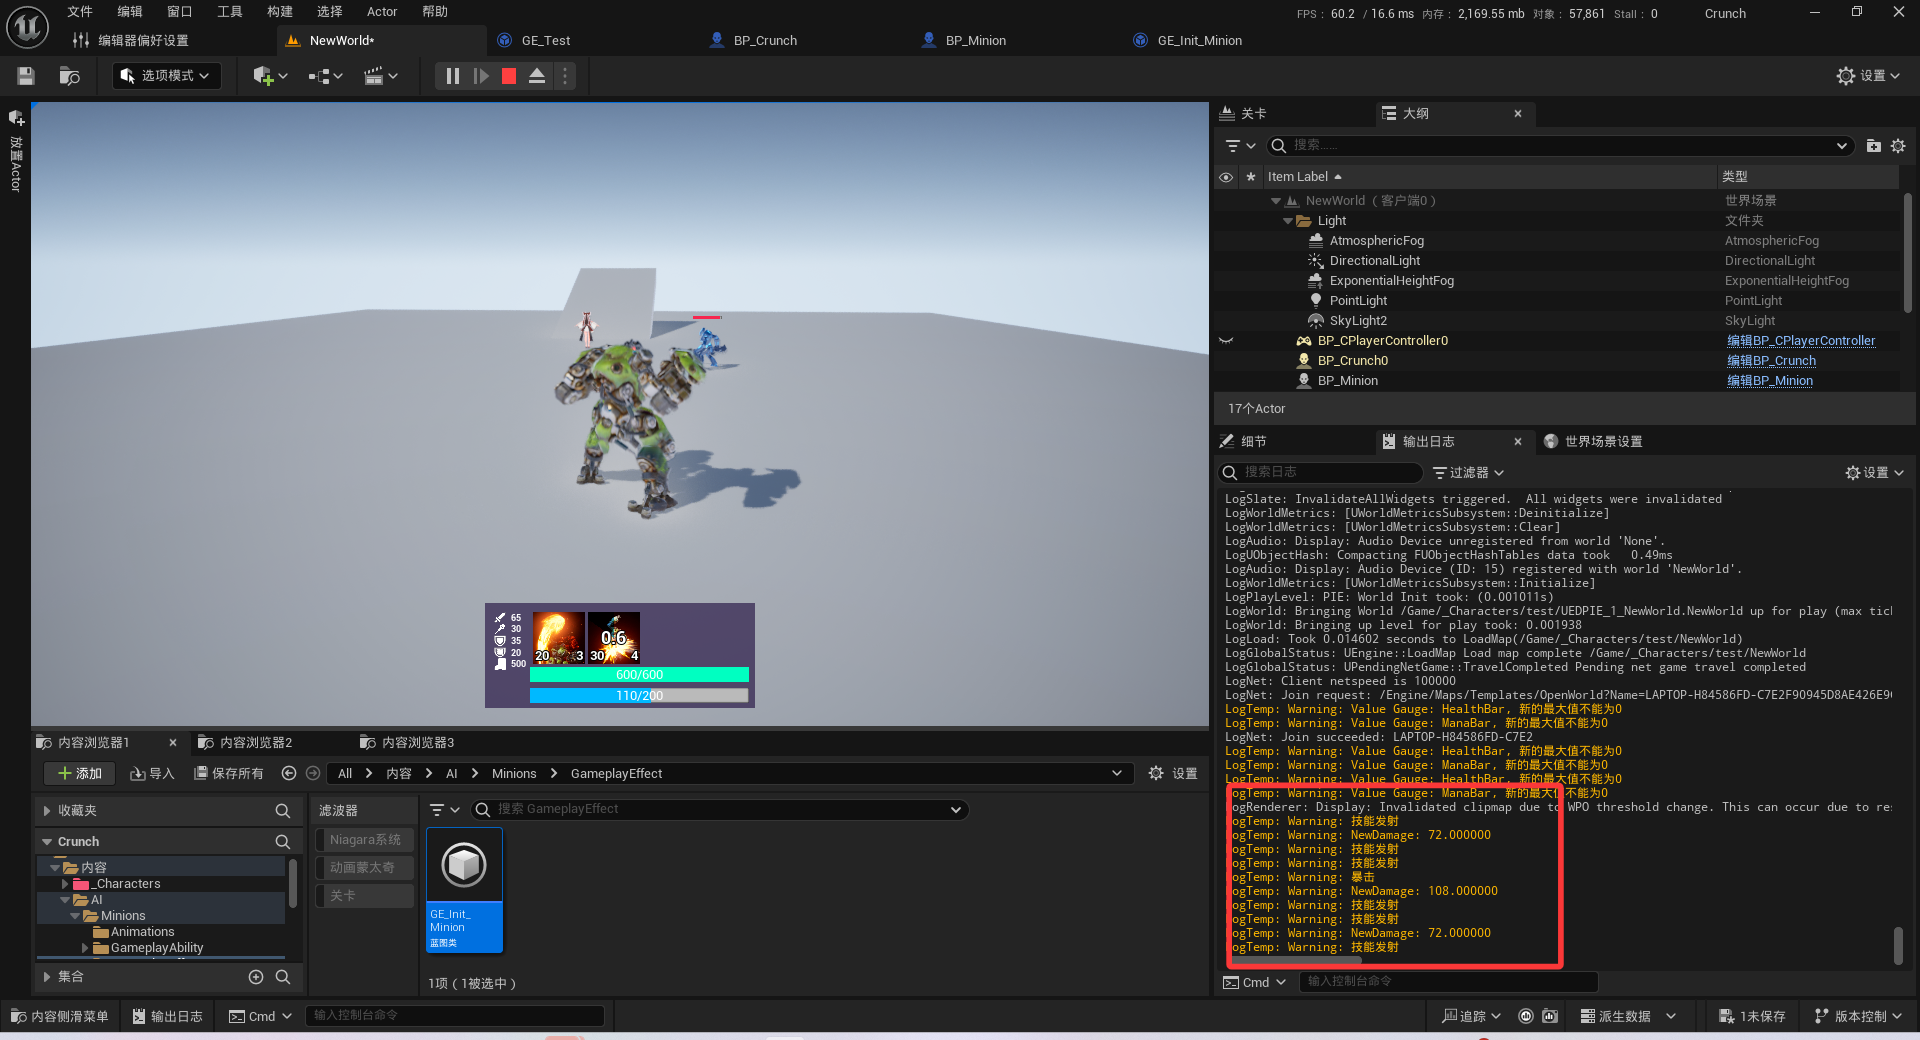Open the Actor menu
The height and width of the screenshot is (1040, 1920).
382,12
